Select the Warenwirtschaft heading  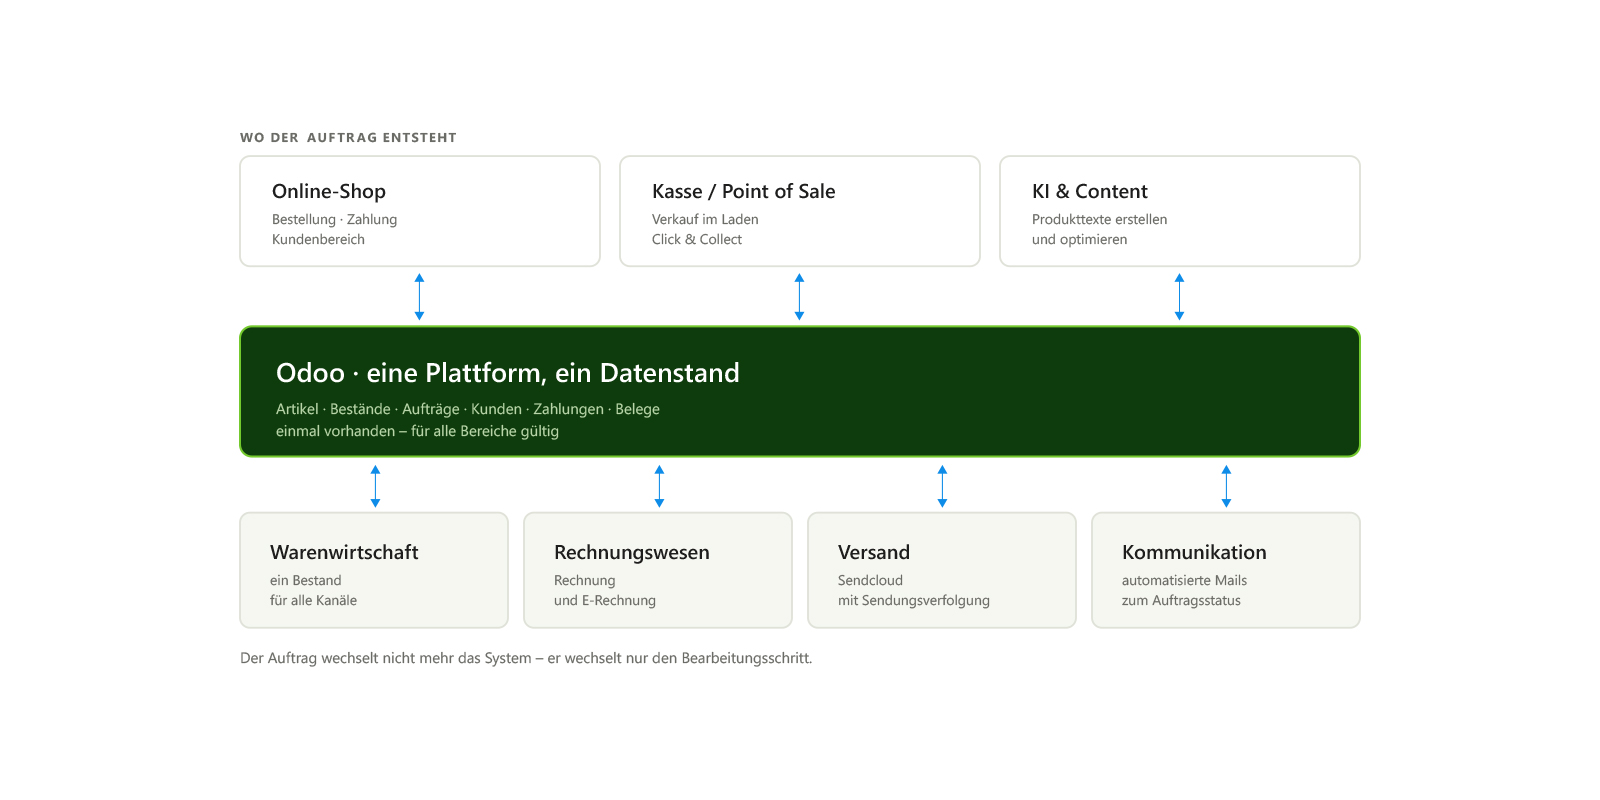click(x=344, y=552)
